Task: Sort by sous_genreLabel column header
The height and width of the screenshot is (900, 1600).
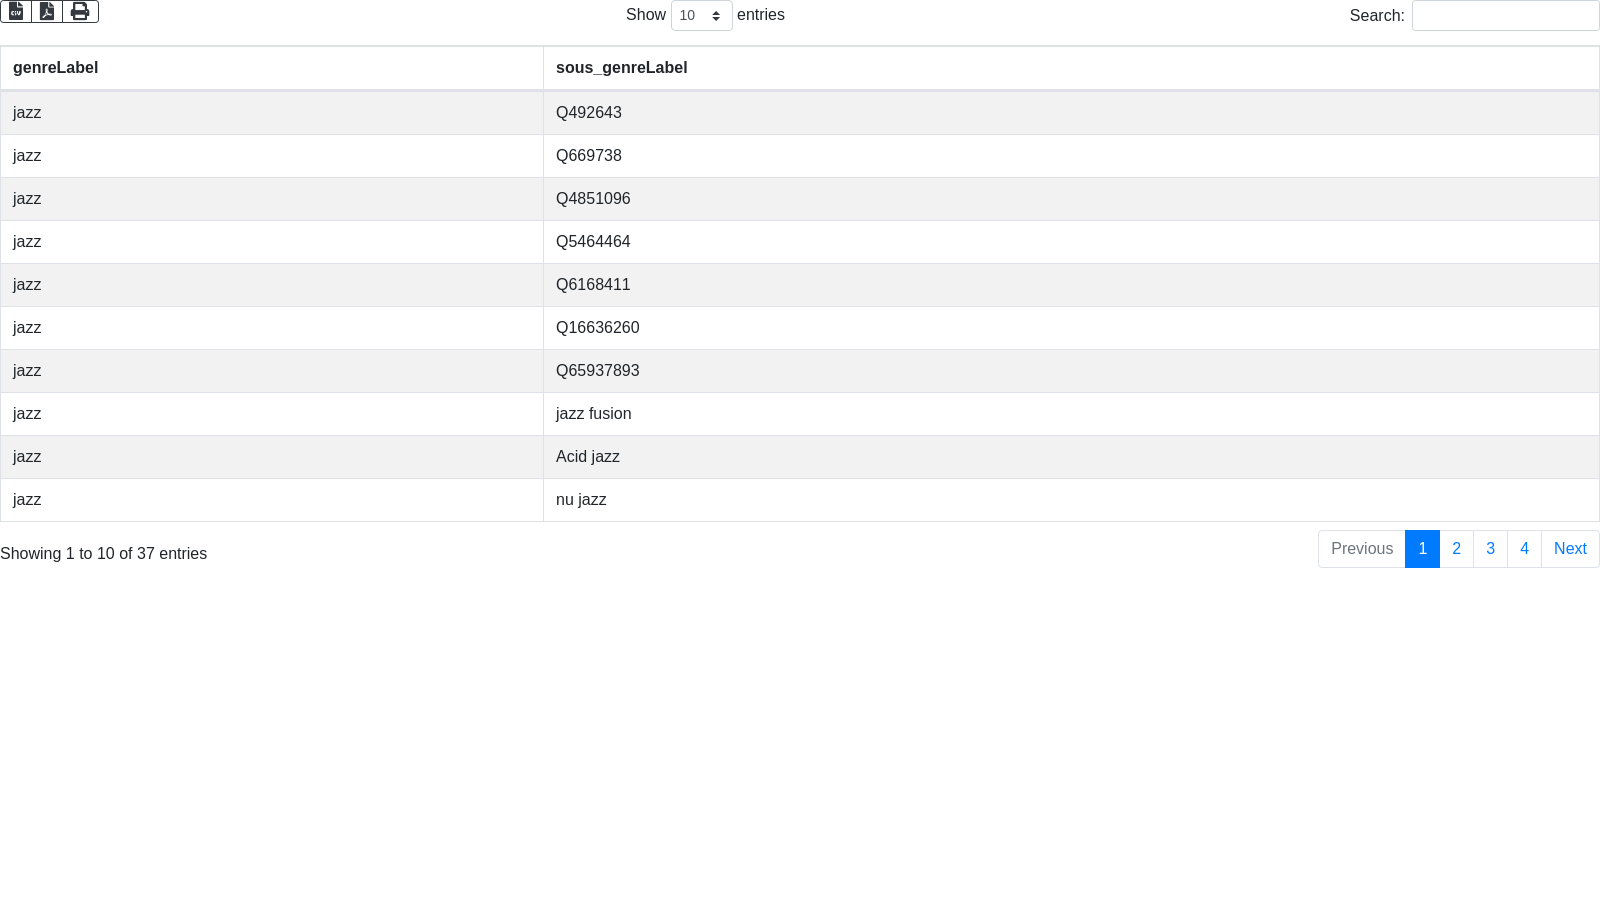Action: click(621, 68)
